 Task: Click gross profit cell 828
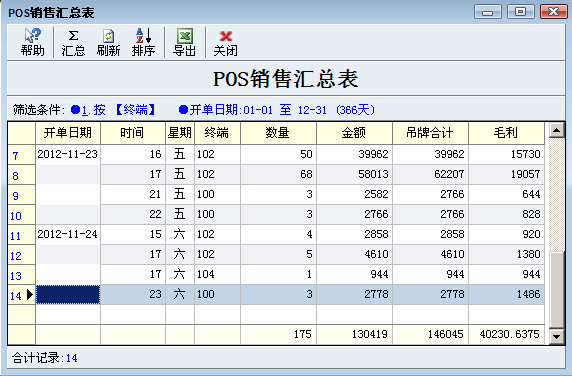506,214
